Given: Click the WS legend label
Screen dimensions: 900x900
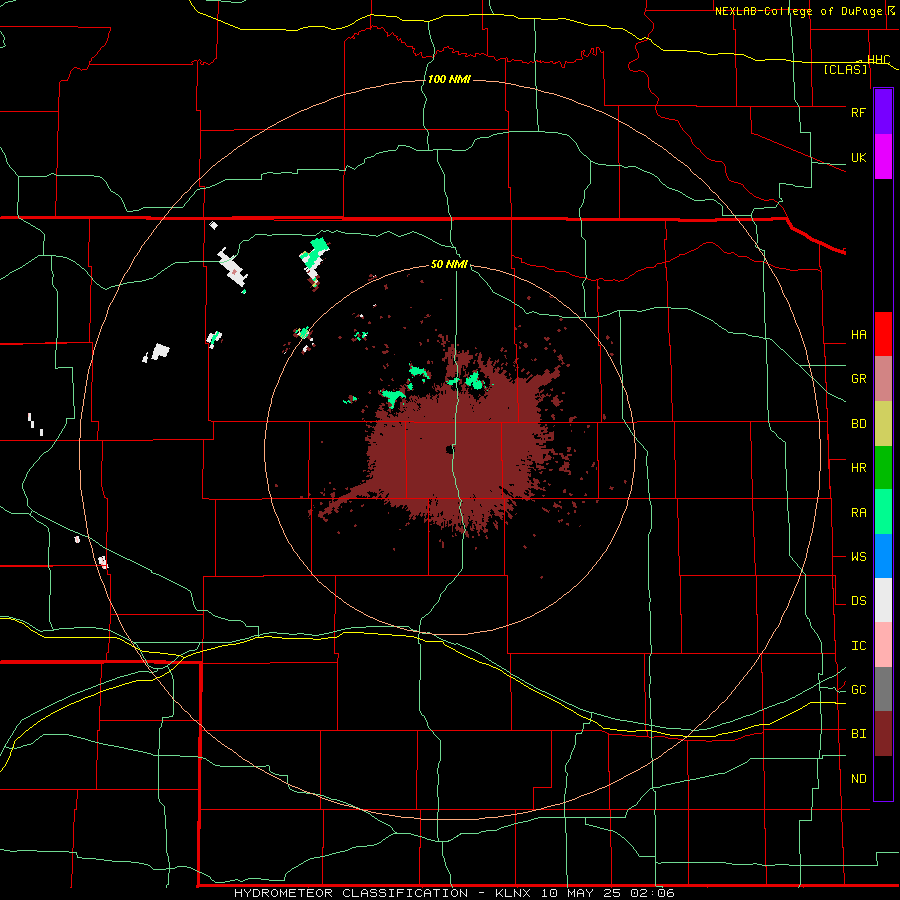Looking at the screenshot, I should 858,557.
